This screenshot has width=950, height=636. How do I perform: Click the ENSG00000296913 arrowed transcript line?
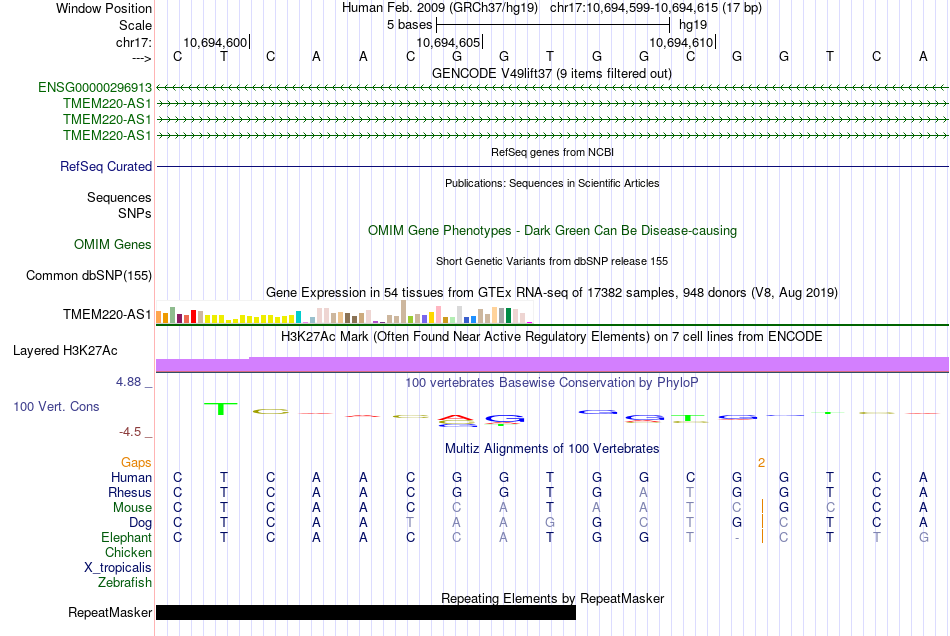click(552, 88)
